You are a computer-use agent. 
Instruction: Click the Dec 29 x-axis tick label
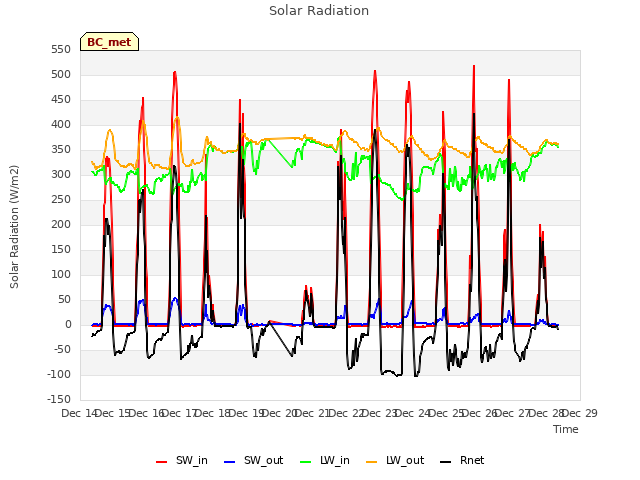pyautogui.click(x=580, y=413)
